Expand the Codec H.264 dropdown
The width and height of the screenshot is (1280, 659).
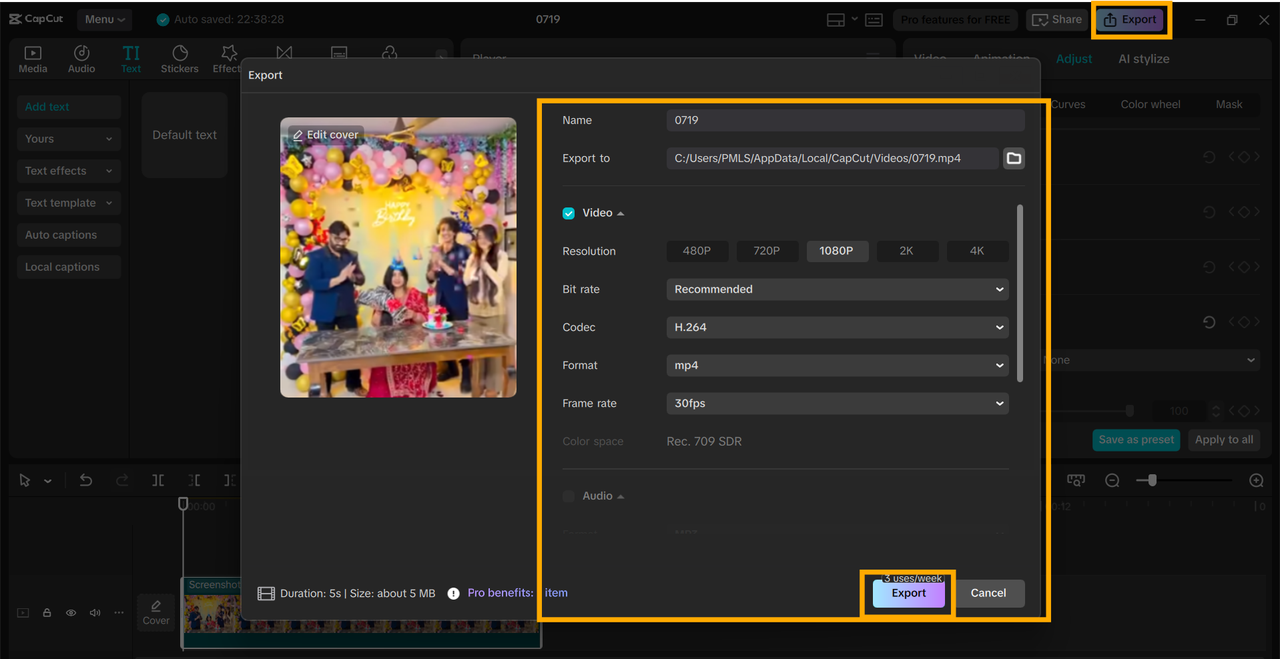tap(837, 327)
